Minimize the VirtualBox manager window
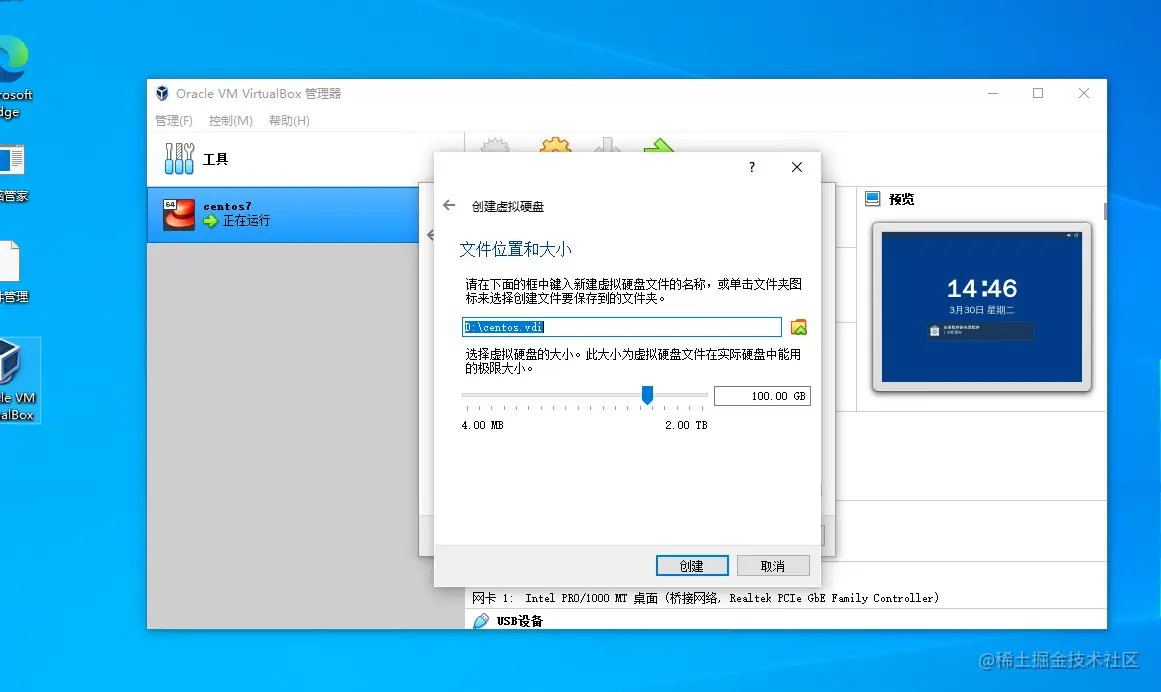1161x692 pixels. [x=993, y=93]
